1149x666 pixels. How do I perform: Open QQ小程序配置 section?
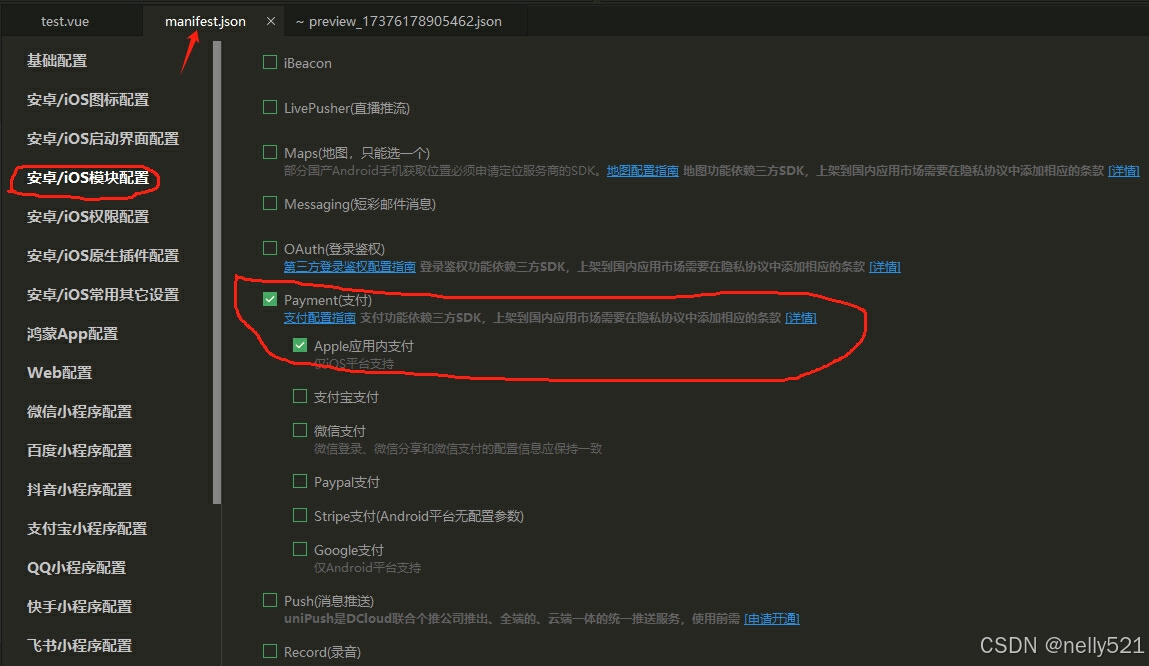[x=76, y=567]
